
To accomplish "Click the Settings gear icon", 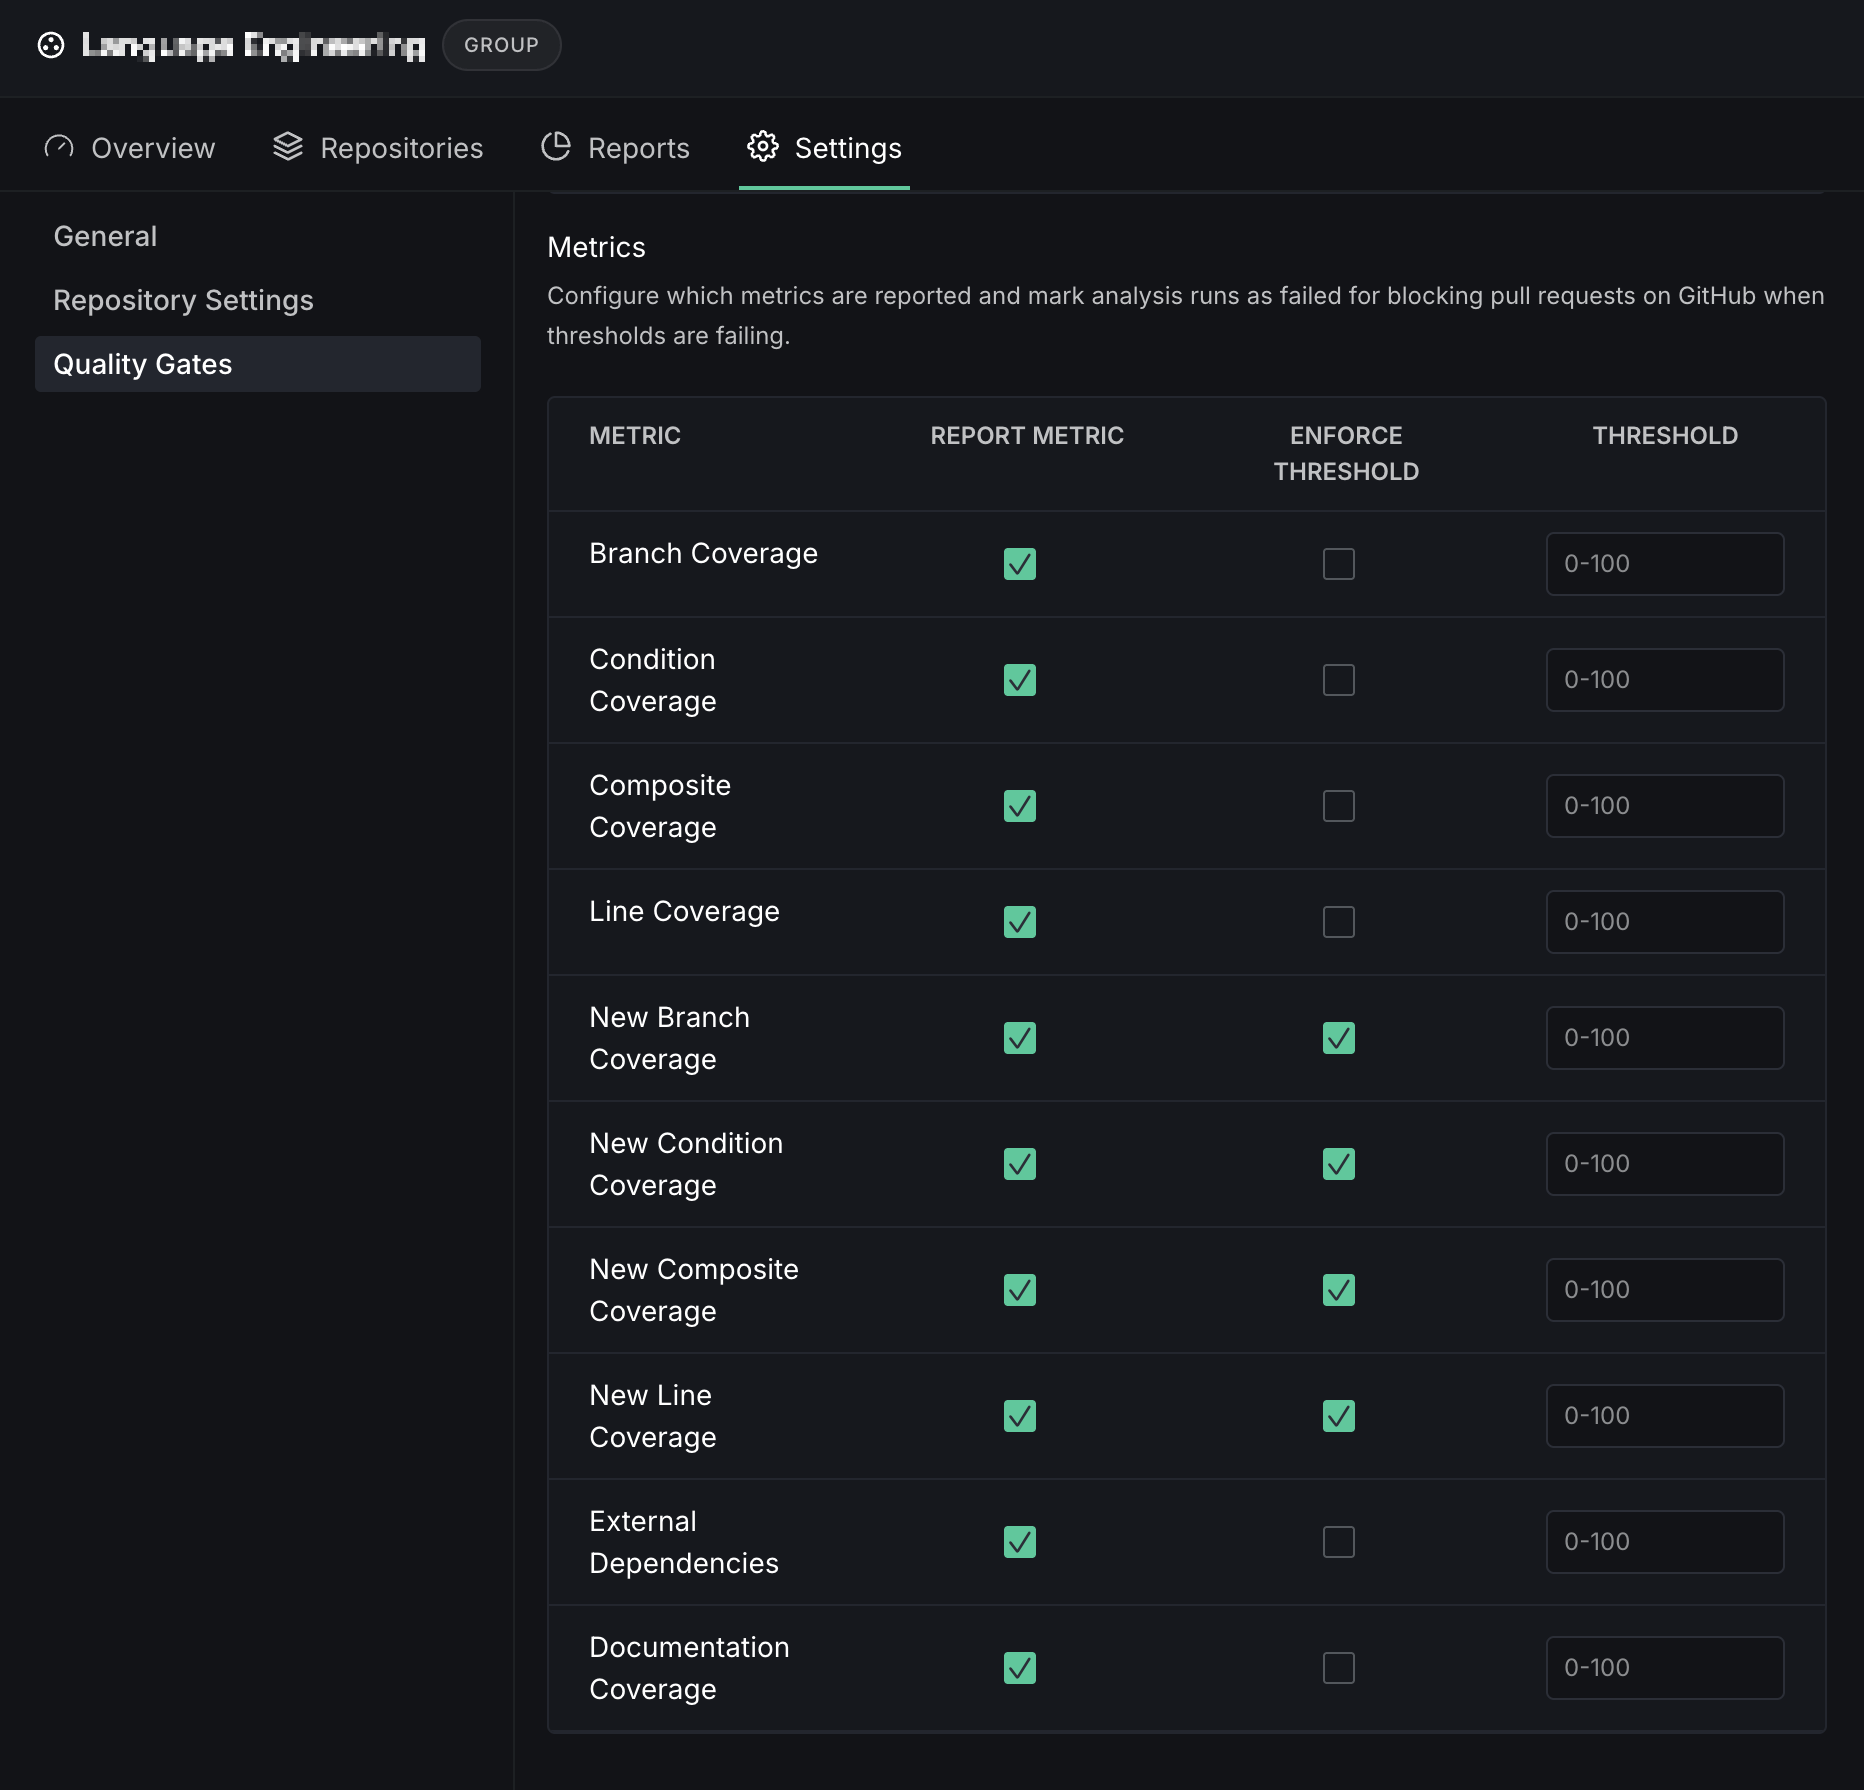I will (763, 147).
